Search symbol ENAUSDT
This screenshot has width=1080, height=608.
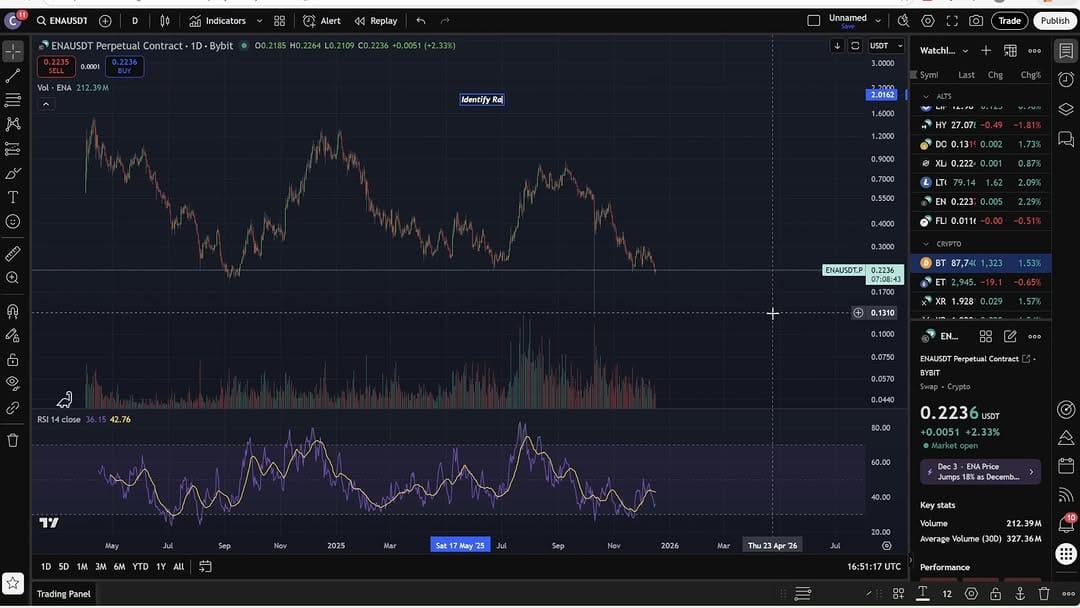(62, 21)
